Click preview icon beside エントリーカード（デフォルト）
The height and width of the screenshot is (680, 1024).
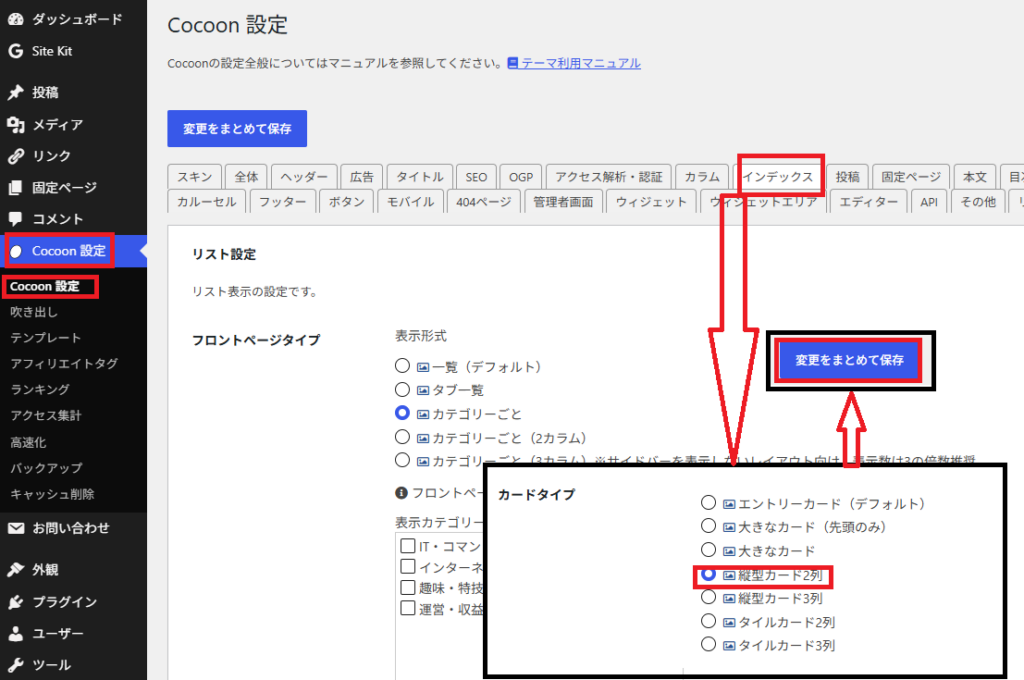tap(729, 504)
